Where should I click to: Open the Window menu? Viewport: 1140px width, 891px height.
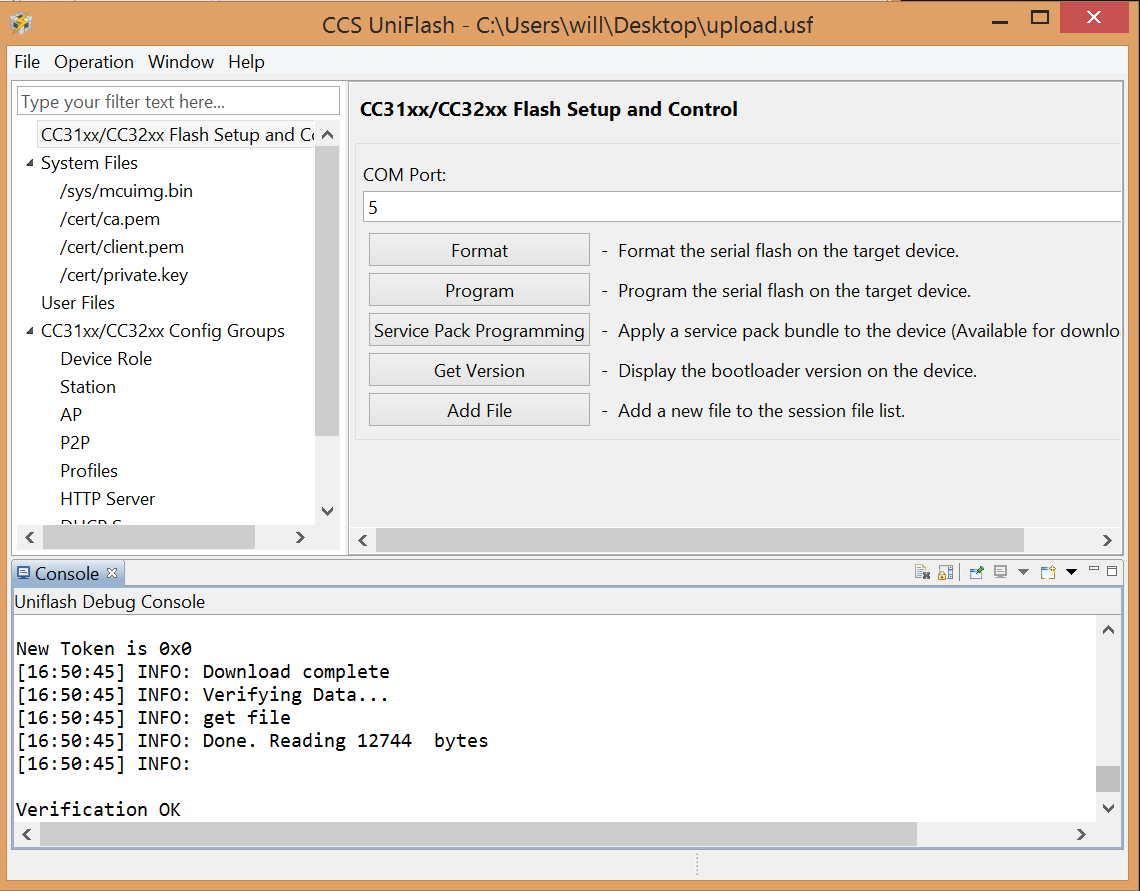(x=181, y=62)
